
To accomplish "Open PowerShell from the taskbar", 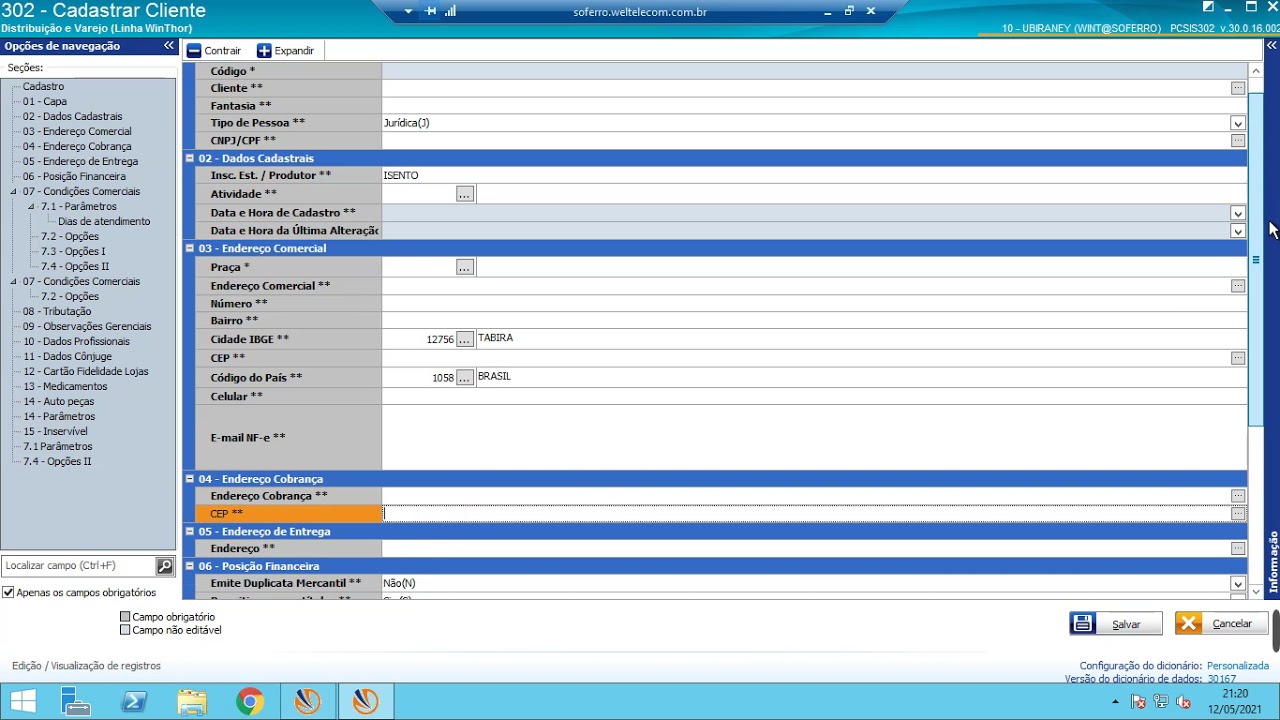I will click(134, 701).
